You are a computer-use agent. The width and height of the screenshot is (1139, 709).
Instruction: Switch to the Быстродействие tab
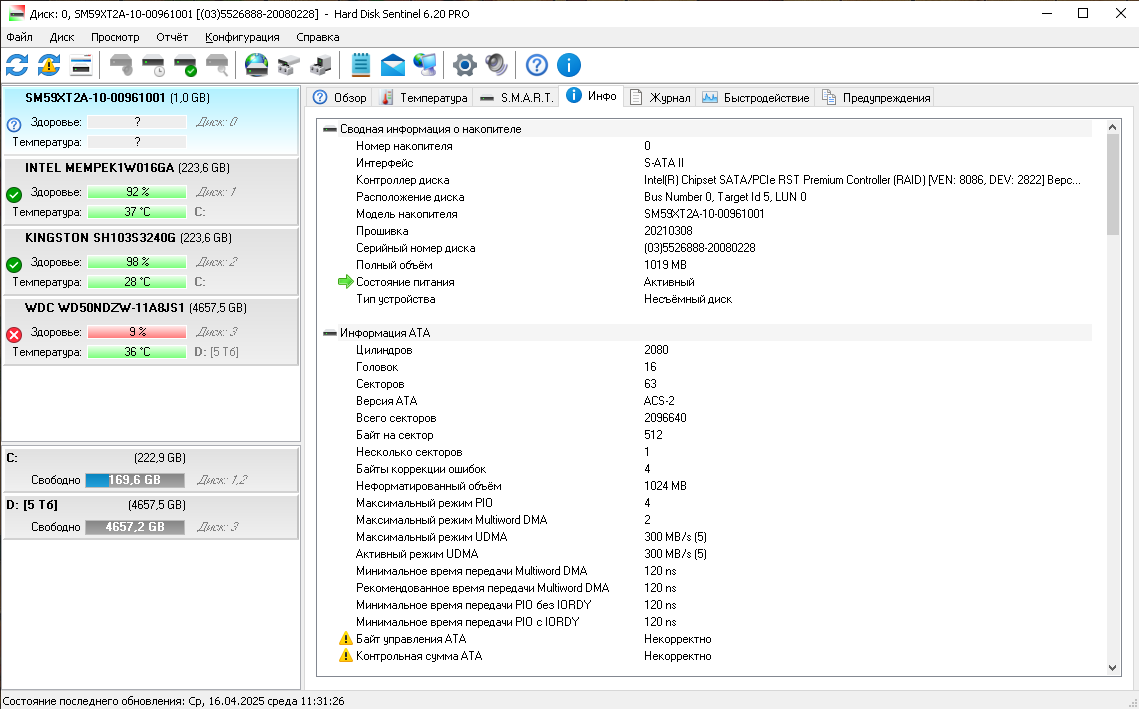tap(755, 97)
